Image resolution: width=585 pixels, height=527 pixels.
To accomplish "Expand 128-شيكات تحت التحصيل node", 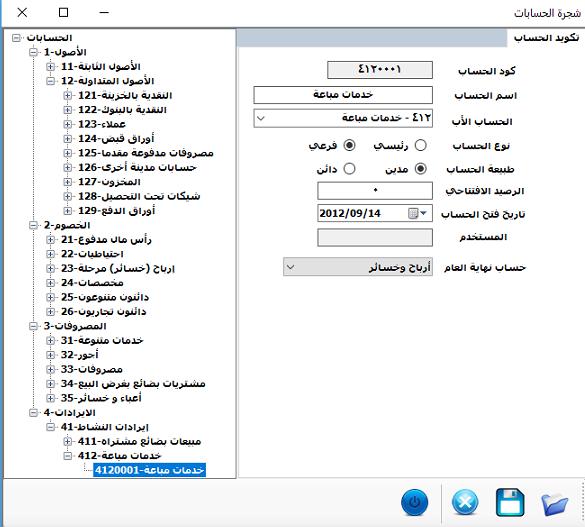I will click(x=68, y=196).
